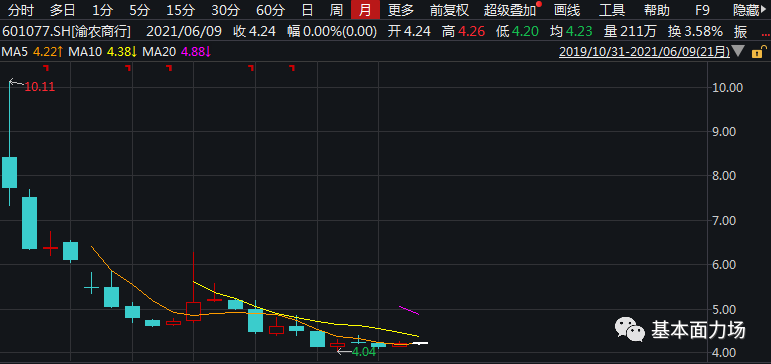The width and height of the screenshot is (771, 364).
Task: Click the 换 3.58% turnover value
Action: click(x=695, y=32)
